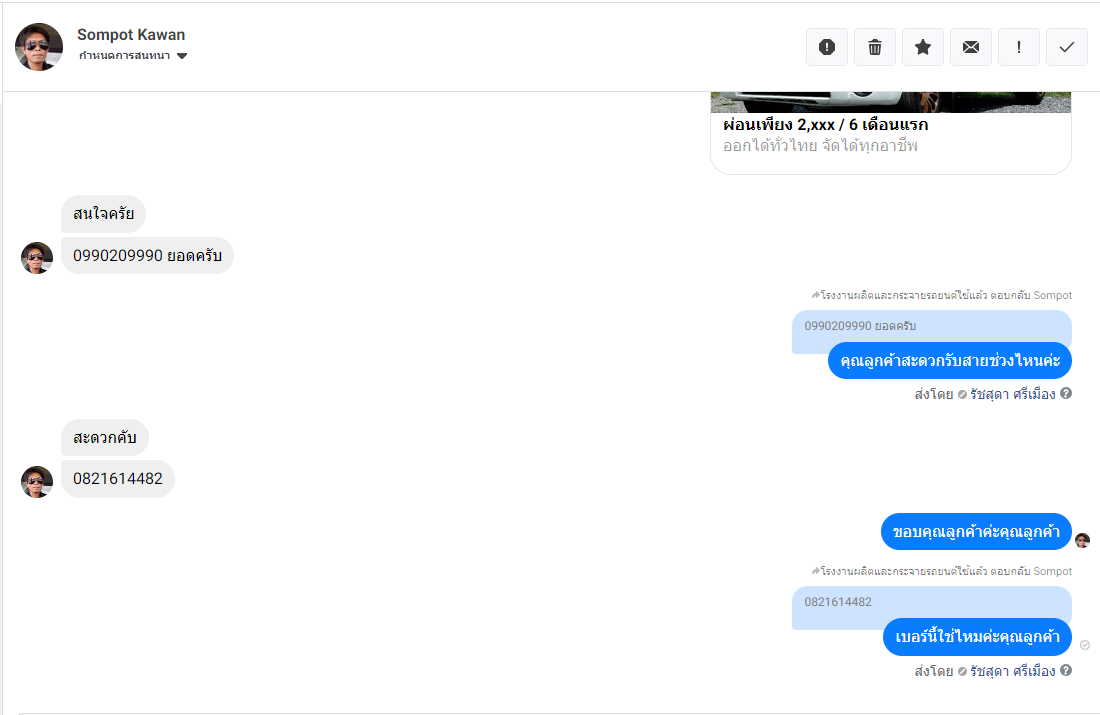This screenshot has height=715, width=1100.
Task: Star this conversation as follow up
Action: 923,47
